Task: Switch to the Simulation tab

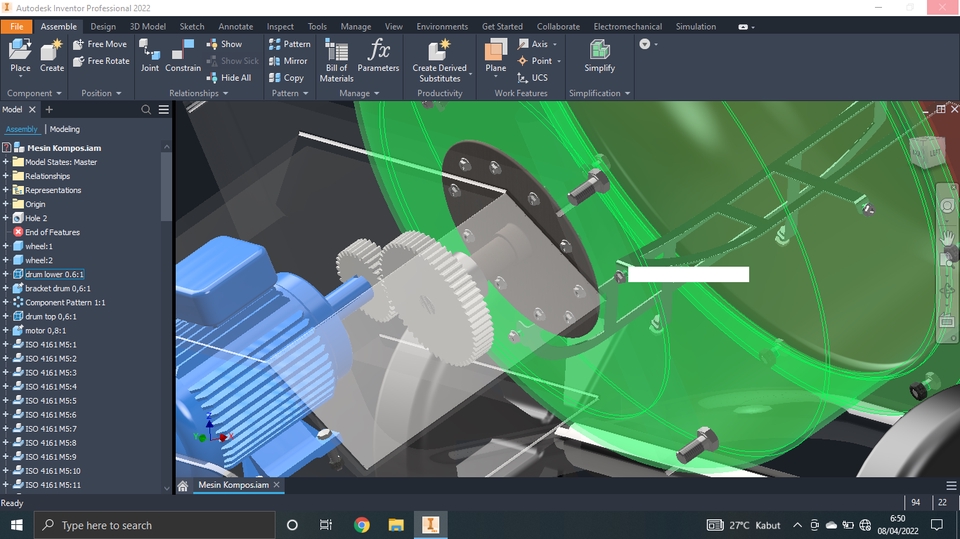Action: [696, 26]
